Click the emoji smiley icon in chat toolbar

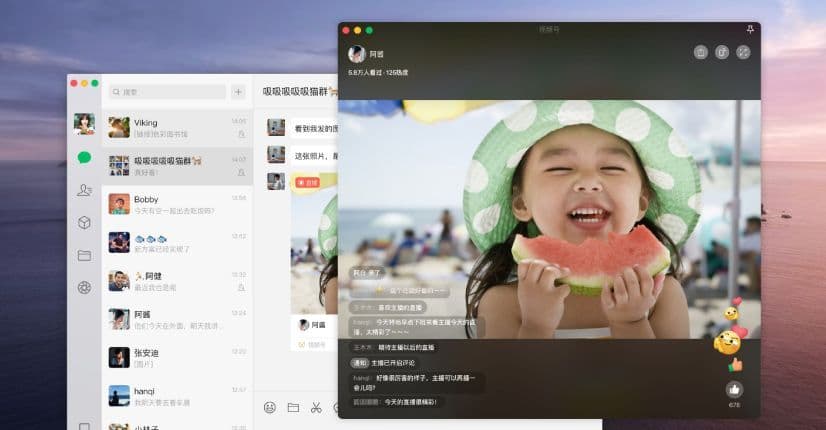click(x=270, y=407)
